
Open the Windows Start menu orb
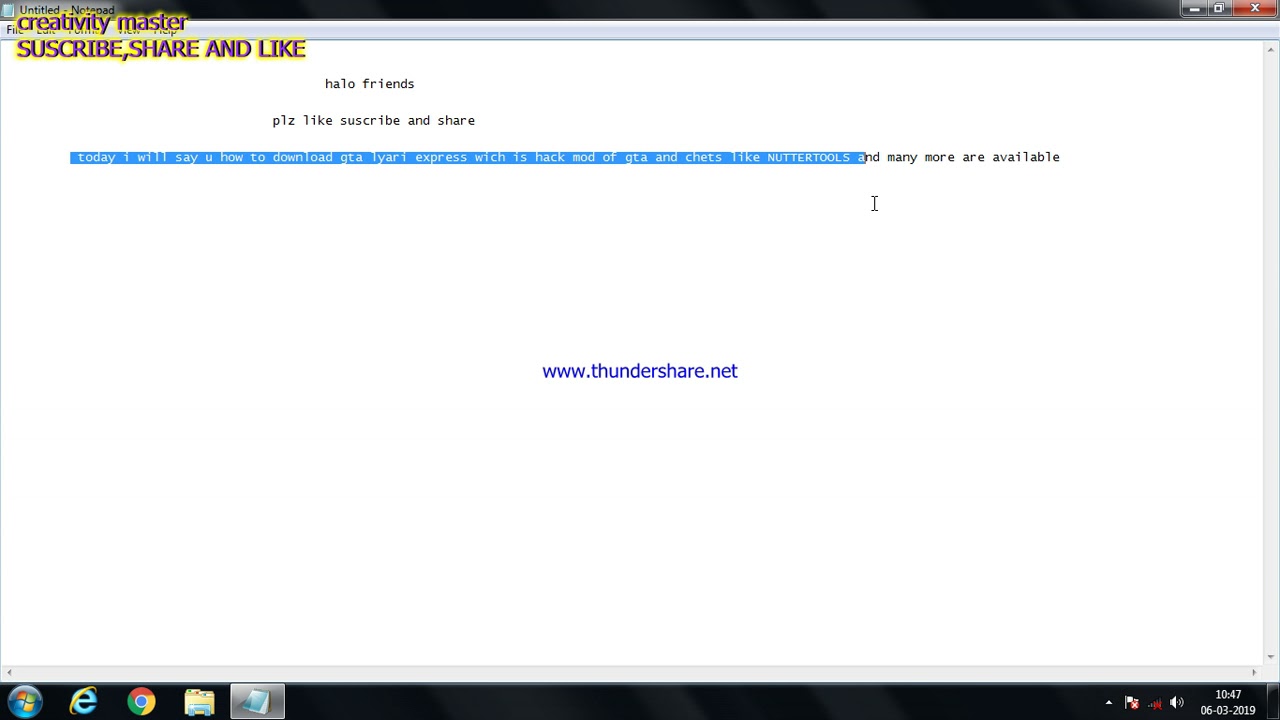click(24, 701)
